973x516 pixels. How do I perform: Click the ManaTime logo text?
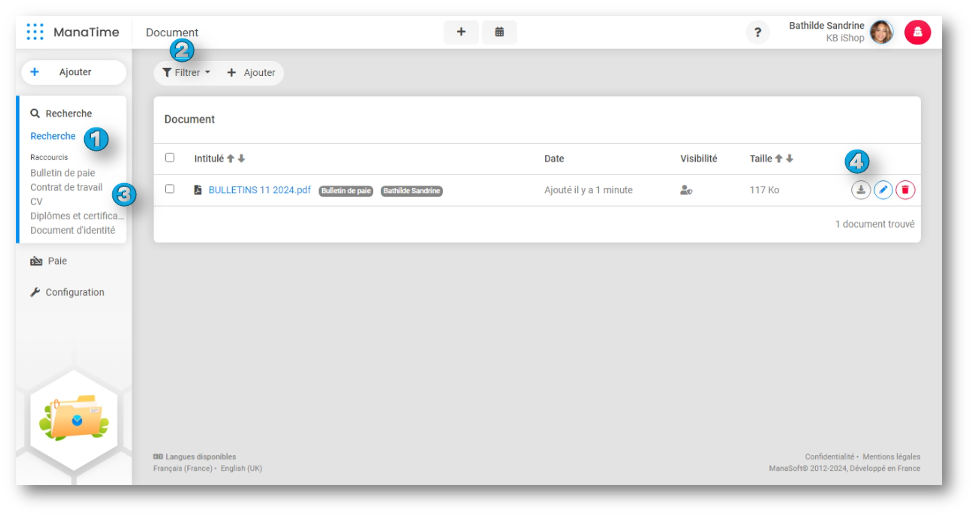(x=86, y=32)
